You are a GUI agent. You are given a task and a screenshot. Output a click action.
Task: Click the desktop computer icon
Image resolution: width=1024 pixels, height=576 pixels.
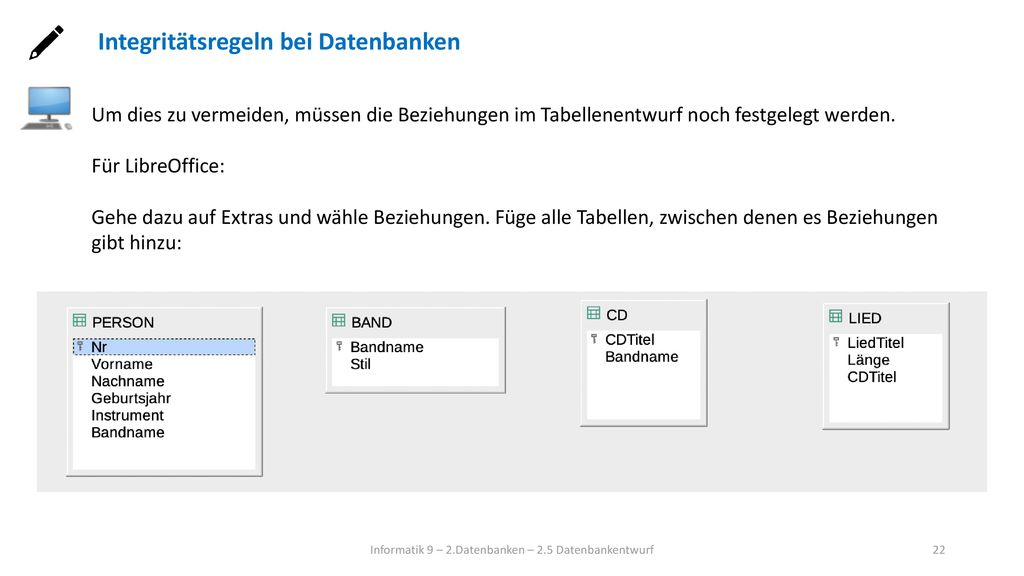(x=46, y=108)
